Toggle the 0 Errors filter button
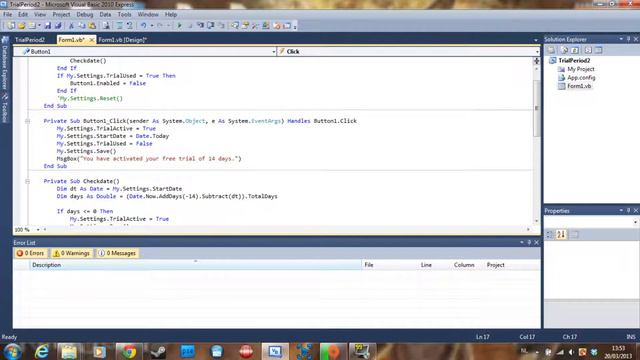 pos(31,253)
